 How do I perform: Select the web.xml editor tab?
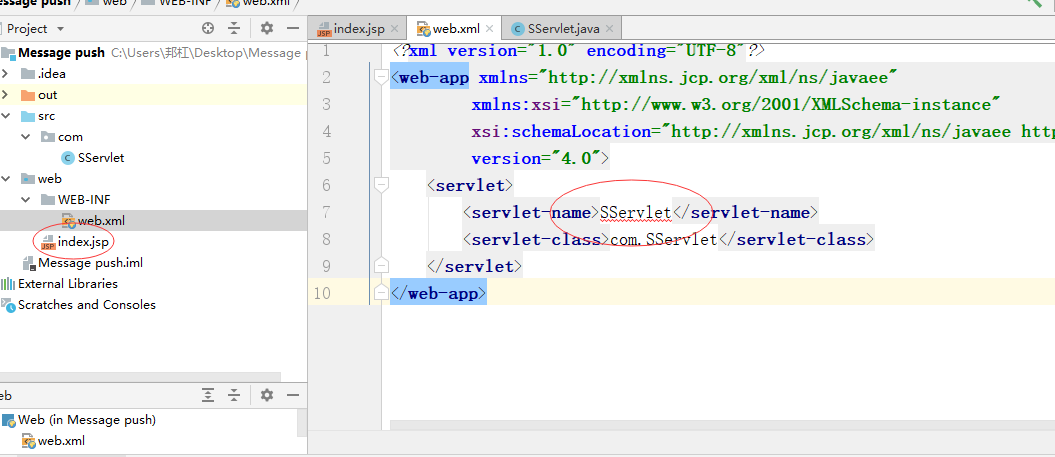tap(456, 29)
